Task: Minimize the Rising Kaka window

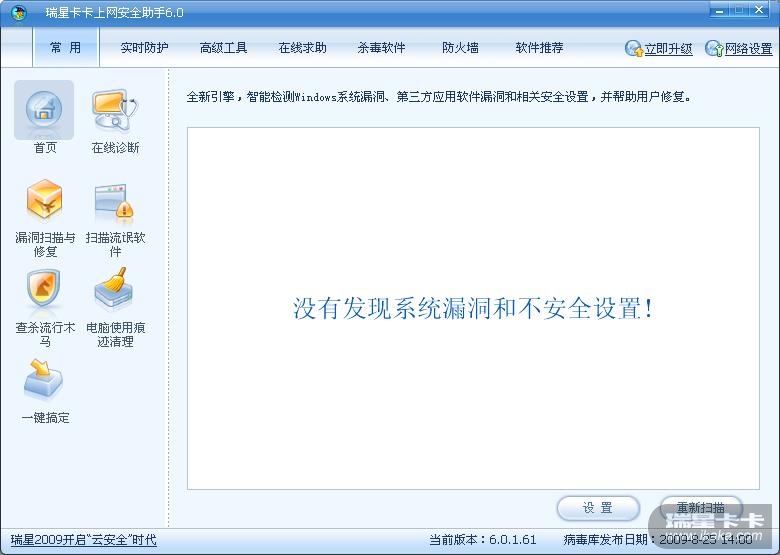Action: (719, 10)
